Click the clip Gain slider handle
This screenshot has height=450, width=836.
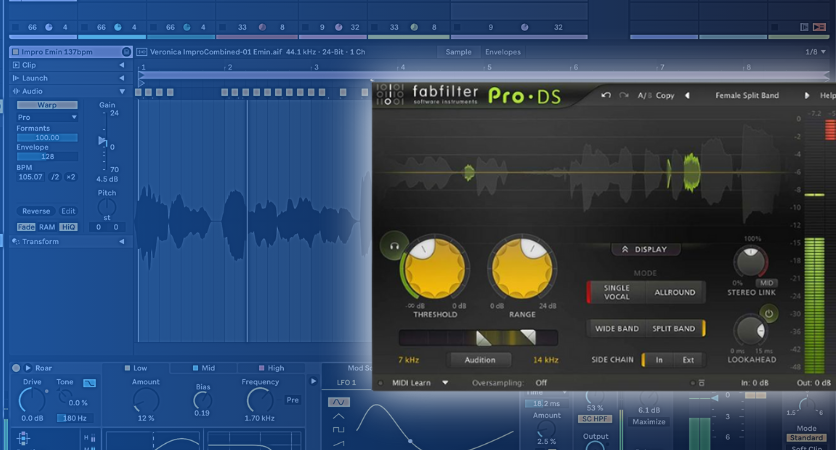pos(102,141)
